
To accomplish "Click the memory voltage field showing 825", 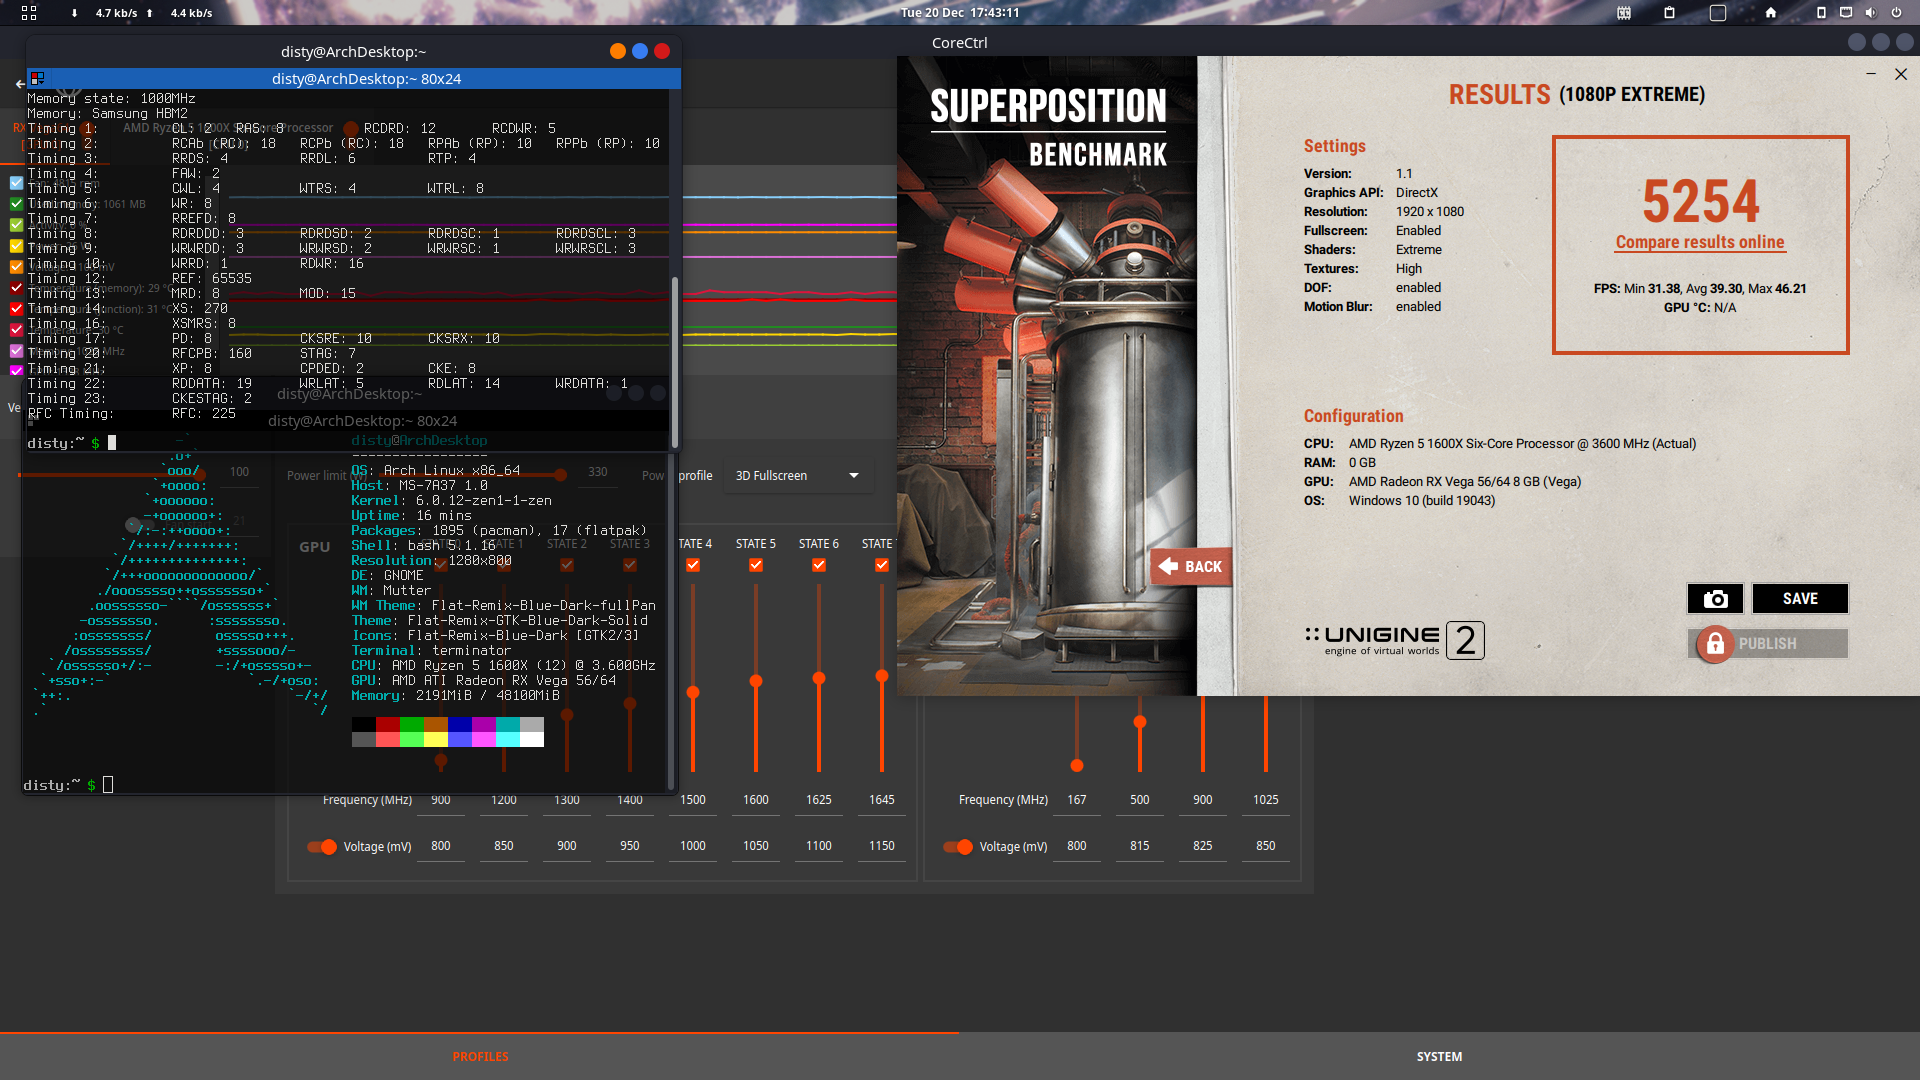I will point(1203,846).
